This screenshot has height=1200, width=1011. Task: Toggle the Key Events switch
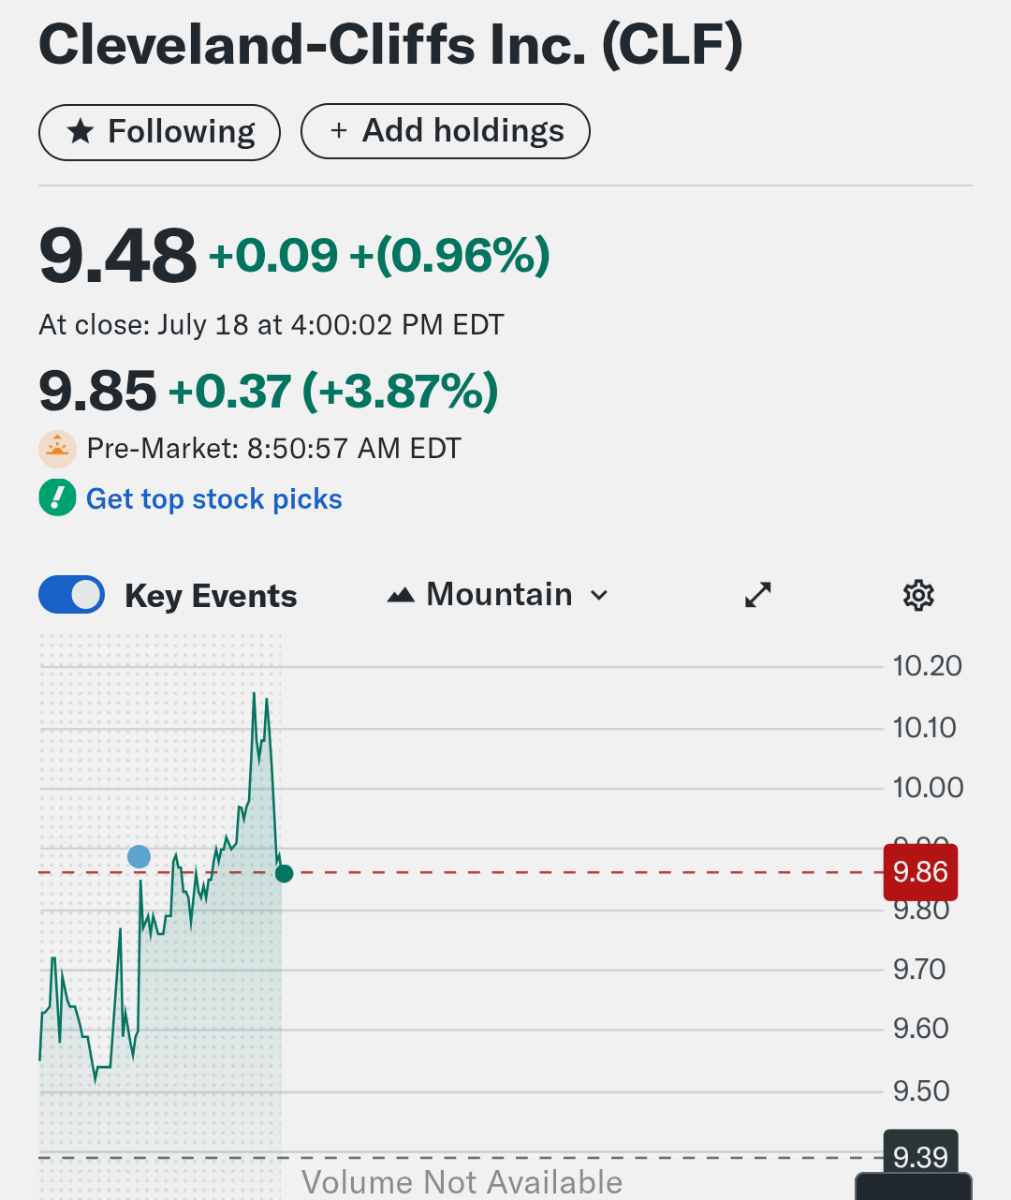(x=72, y=595)
